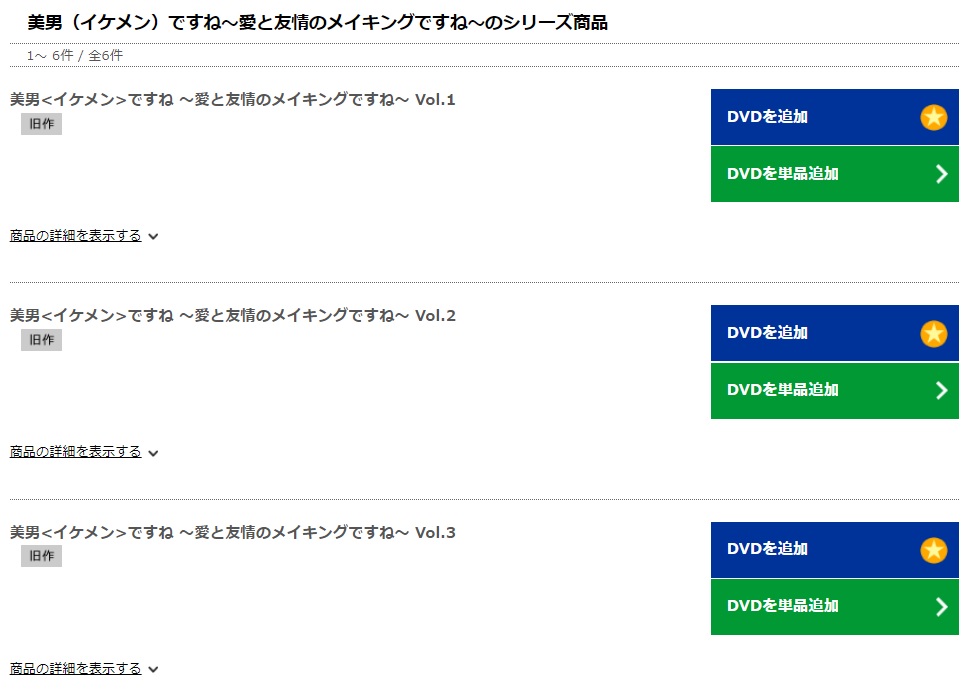Click the star icon on the Vol.1 DVDを追加 button

[x=933, y=117]
